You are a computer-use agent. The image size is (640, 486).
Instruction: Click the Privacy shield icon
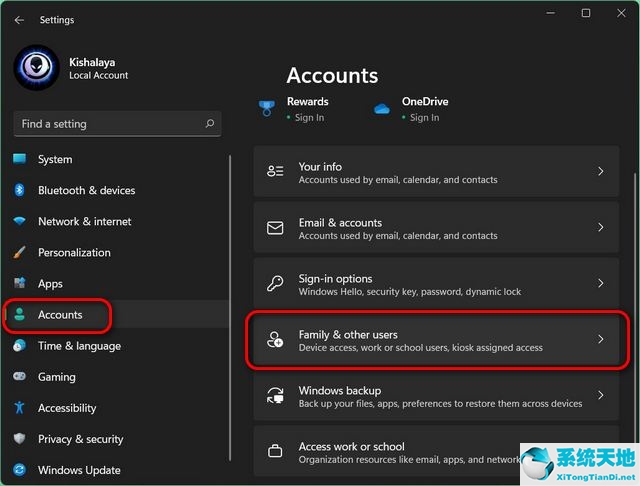(19, 438)
